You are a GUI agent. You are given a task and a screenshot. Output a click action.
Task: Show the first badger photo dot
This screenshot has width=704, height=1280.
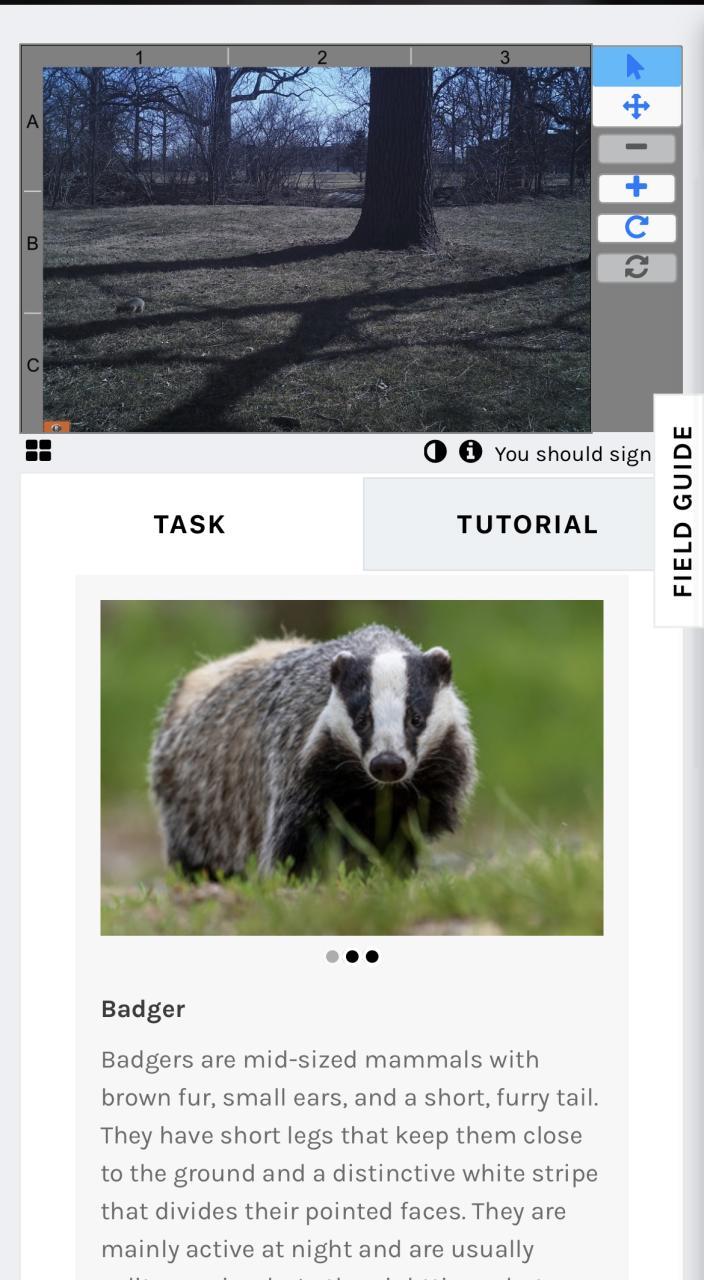[x=332, y=957]
